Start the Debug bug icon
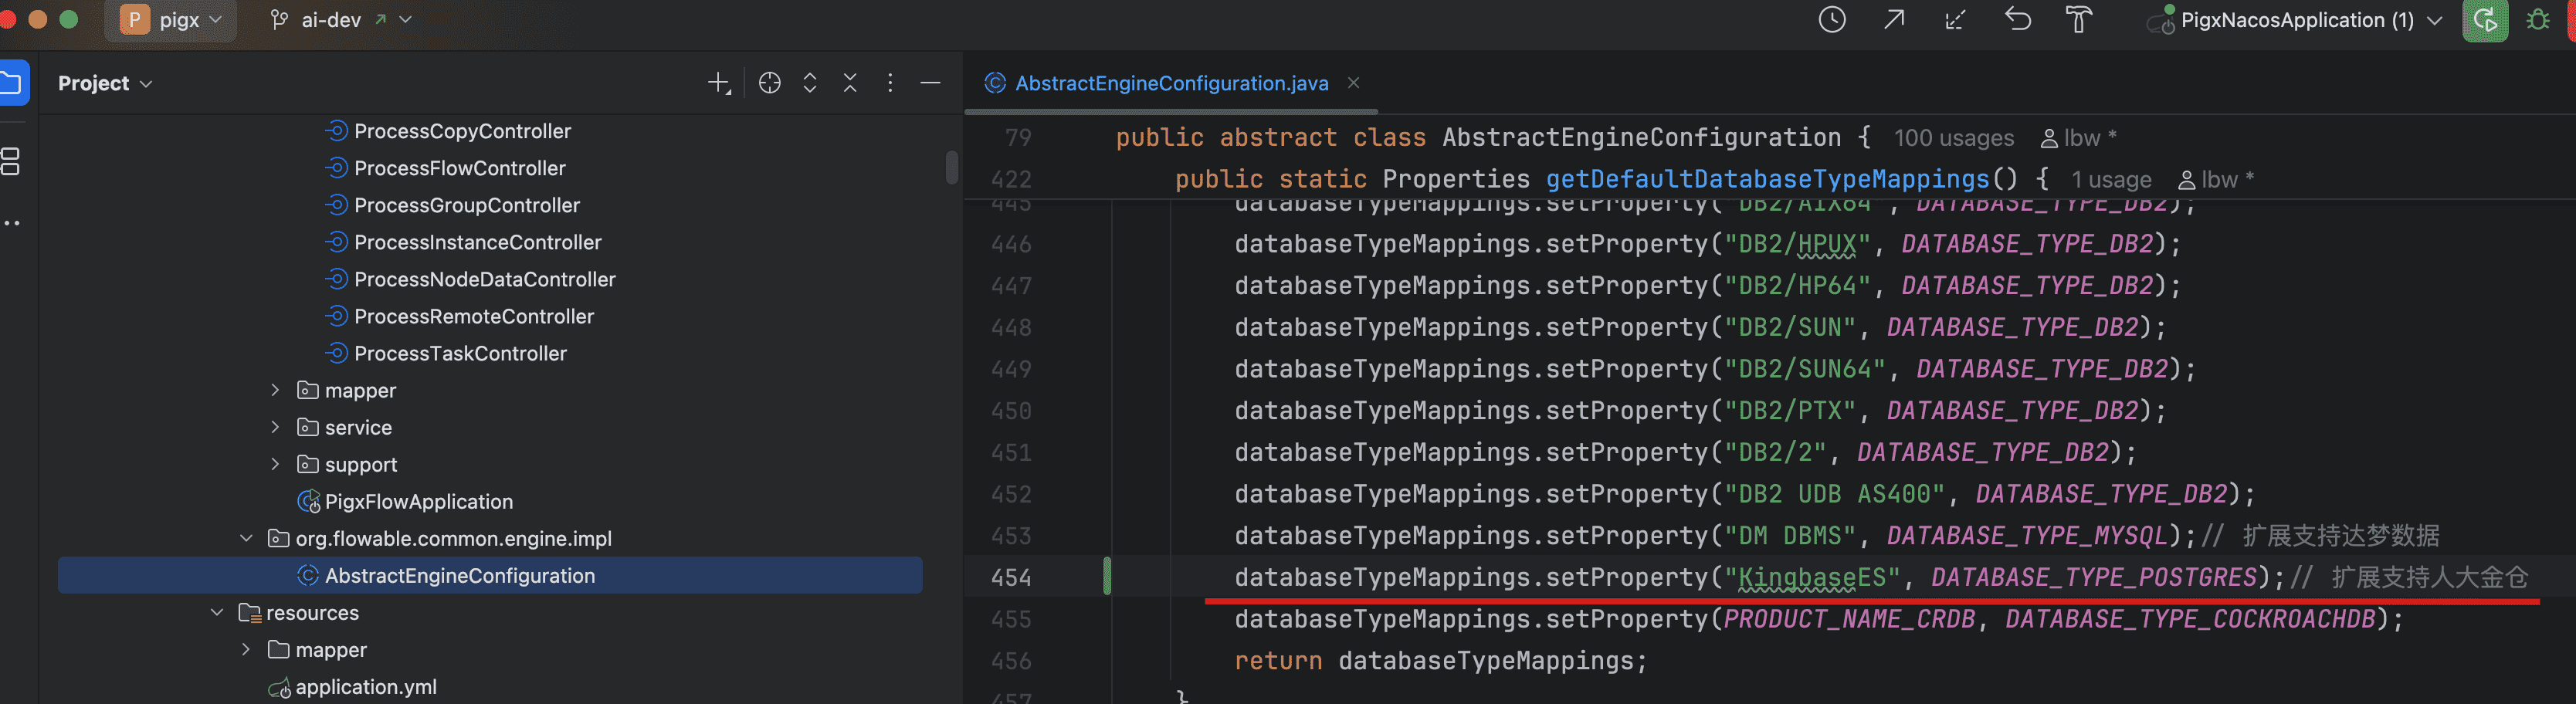This screenshot has width=2576, height=704. pos(2538,20)
